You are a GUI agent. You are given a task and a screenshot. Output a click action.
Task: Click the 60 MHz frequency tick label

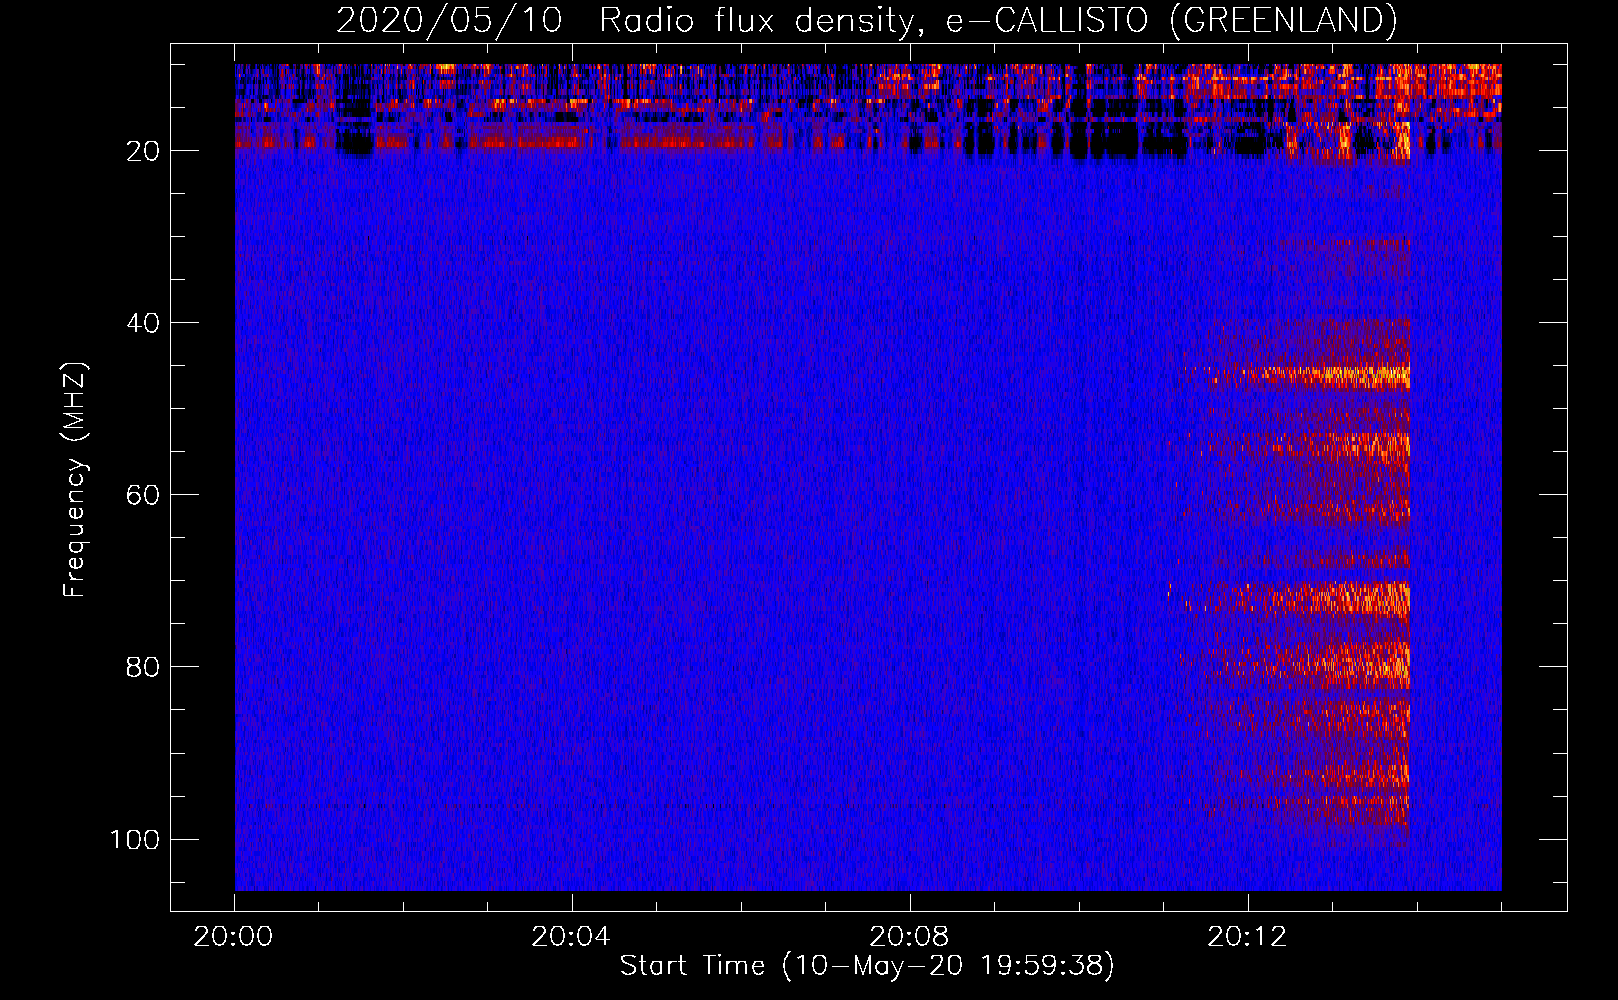coord(143,495)
